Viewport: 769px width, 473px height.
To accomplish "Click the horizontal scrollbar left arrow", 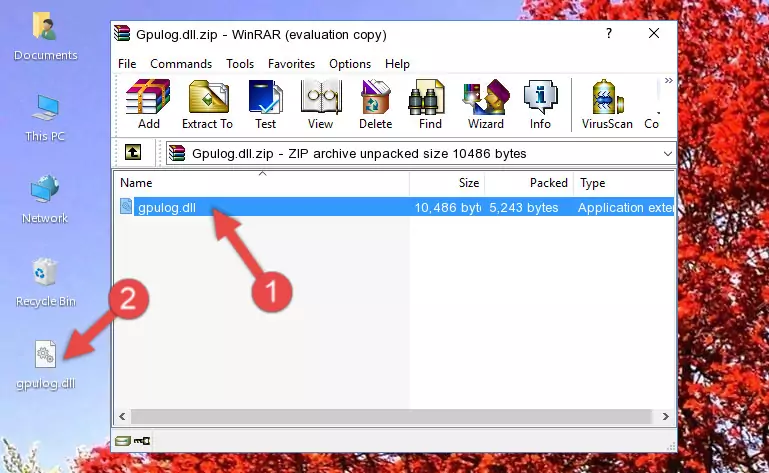I will (x=123, y=416).
